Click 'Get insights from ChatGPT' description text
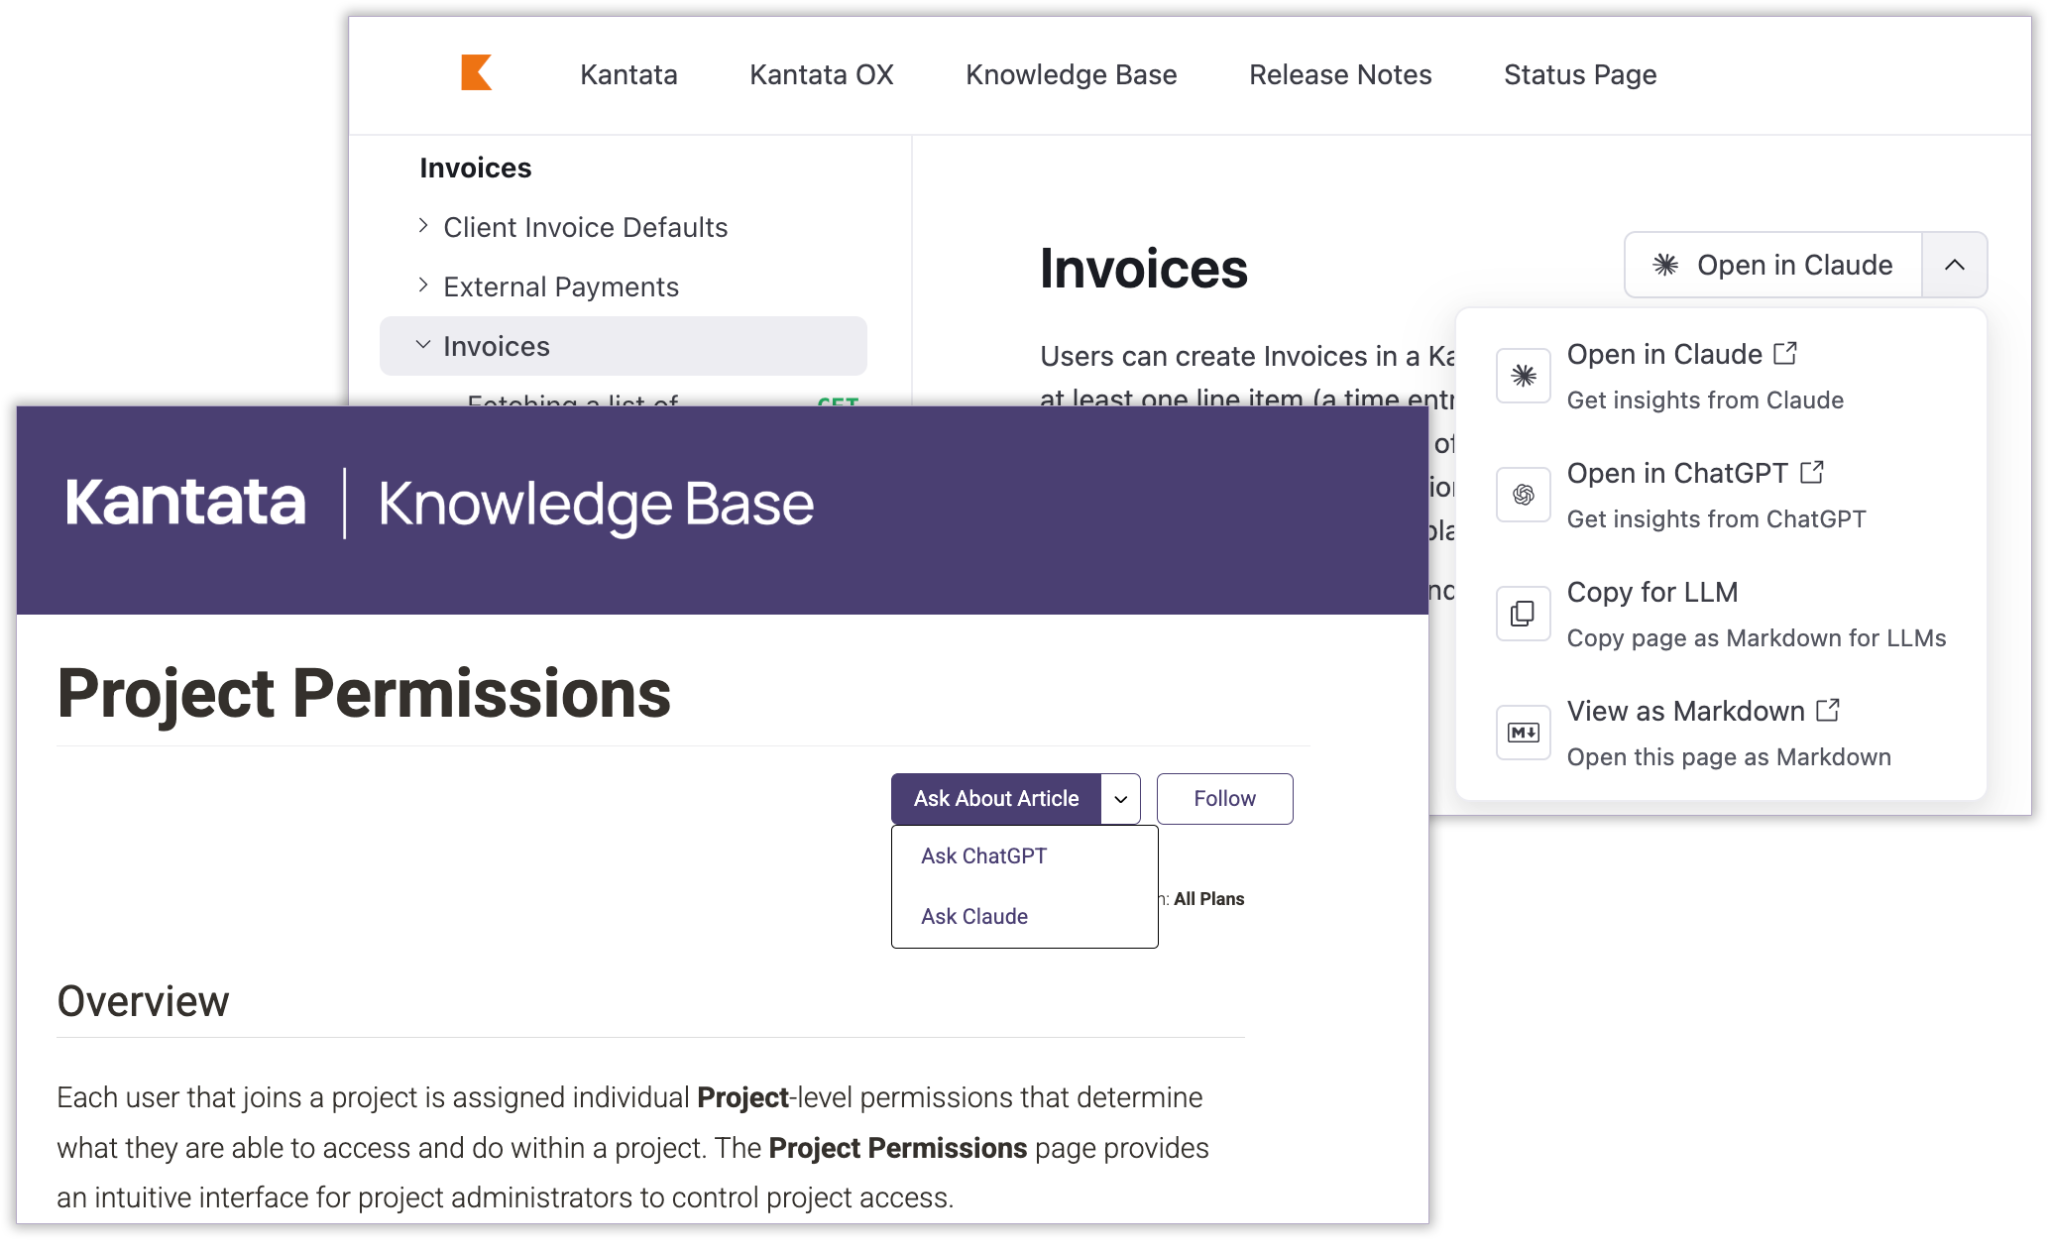2048x1240 pixels. pyautogui.click(x=1716, y=519)
